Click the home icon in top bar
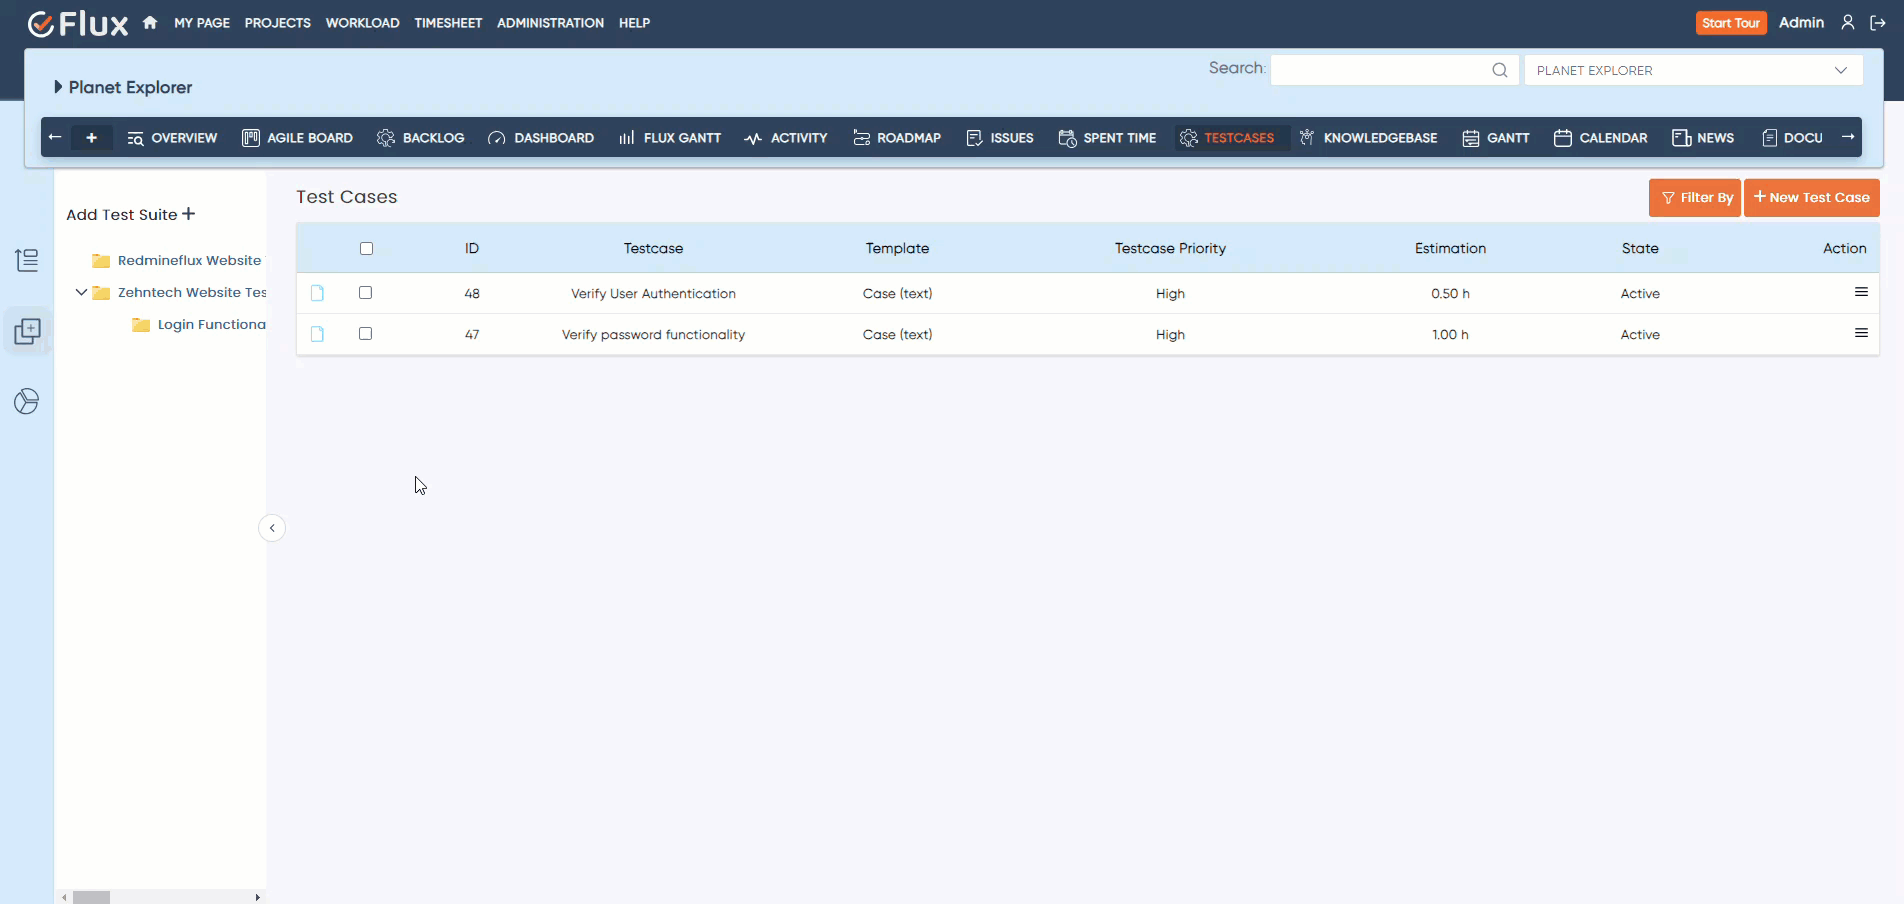The height and width of the screenshot is (904, 1904). click(150, 22)
